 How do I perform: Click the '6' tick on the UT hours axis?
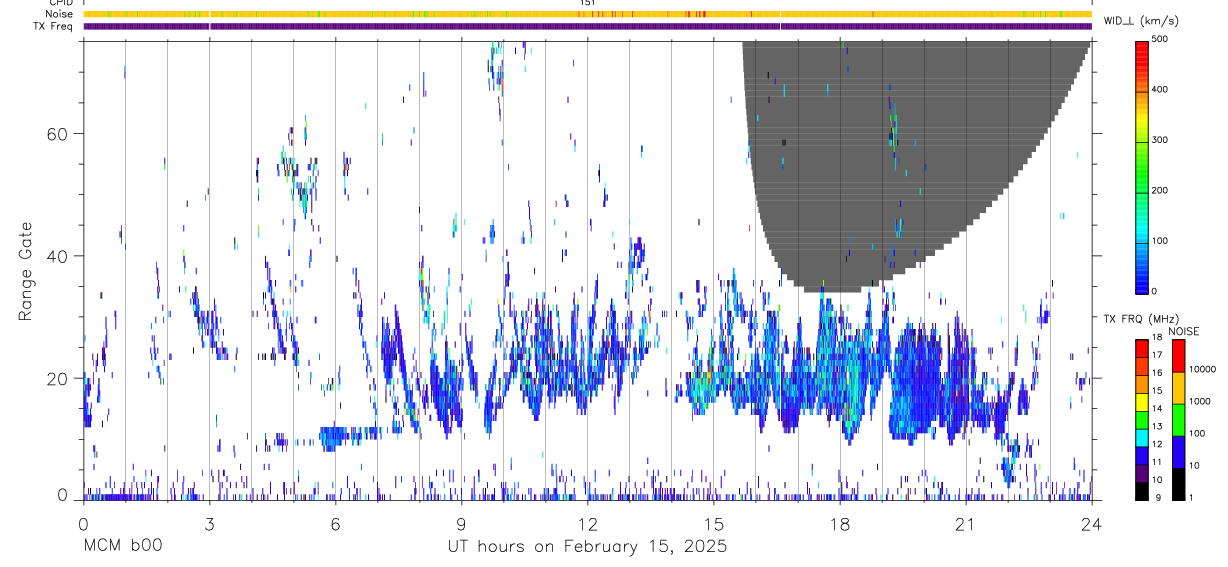pos(335,523)
